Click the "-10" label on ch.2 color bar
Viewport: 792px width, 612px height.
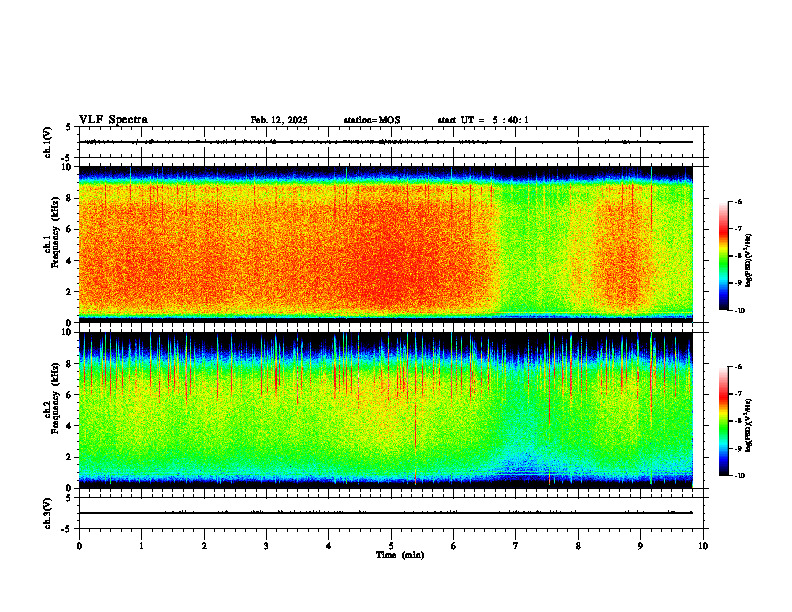[x=740, y=476]
